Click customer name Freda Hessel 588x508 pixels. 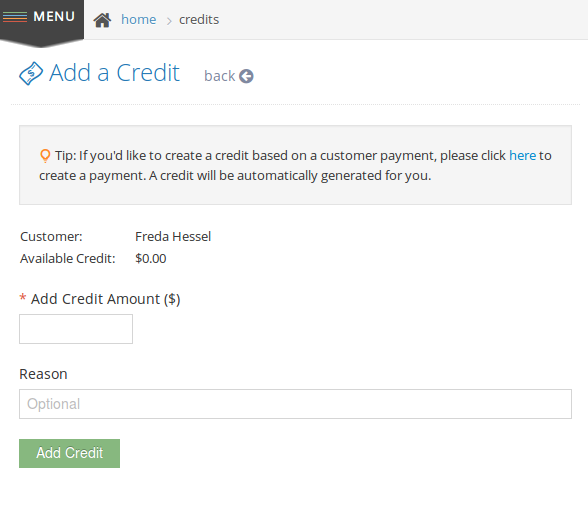(x=173, y=237)
